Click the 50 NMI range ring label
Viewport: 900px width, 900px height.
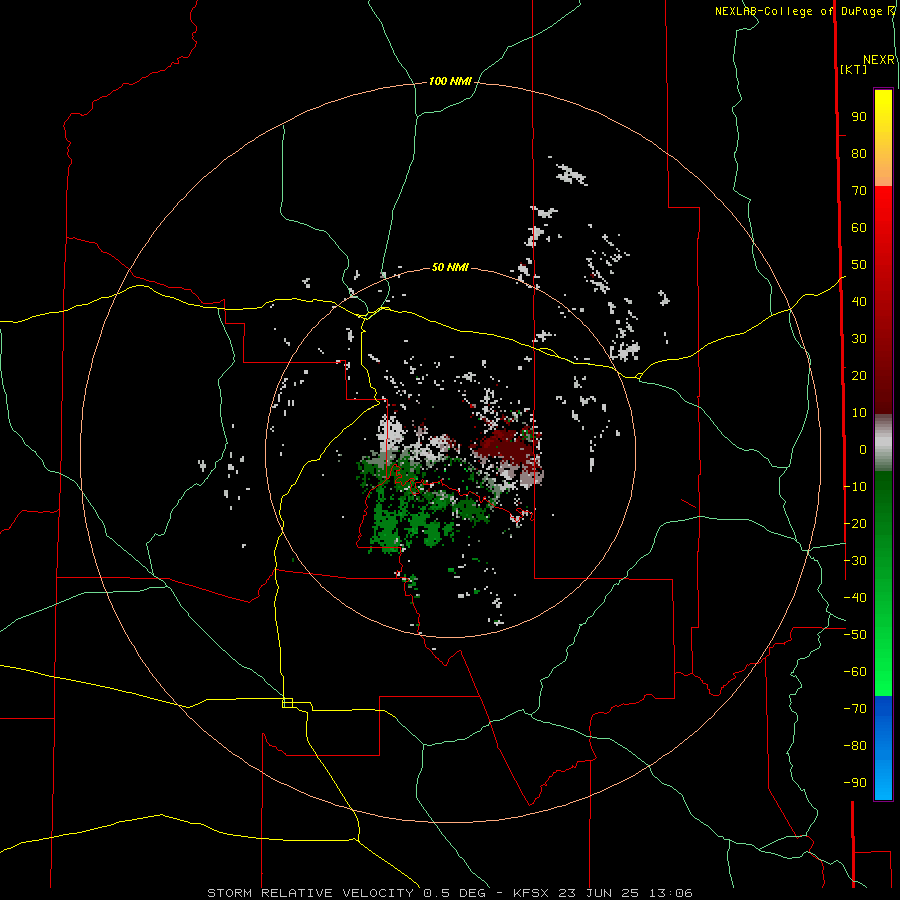click(x=450, y=267)
